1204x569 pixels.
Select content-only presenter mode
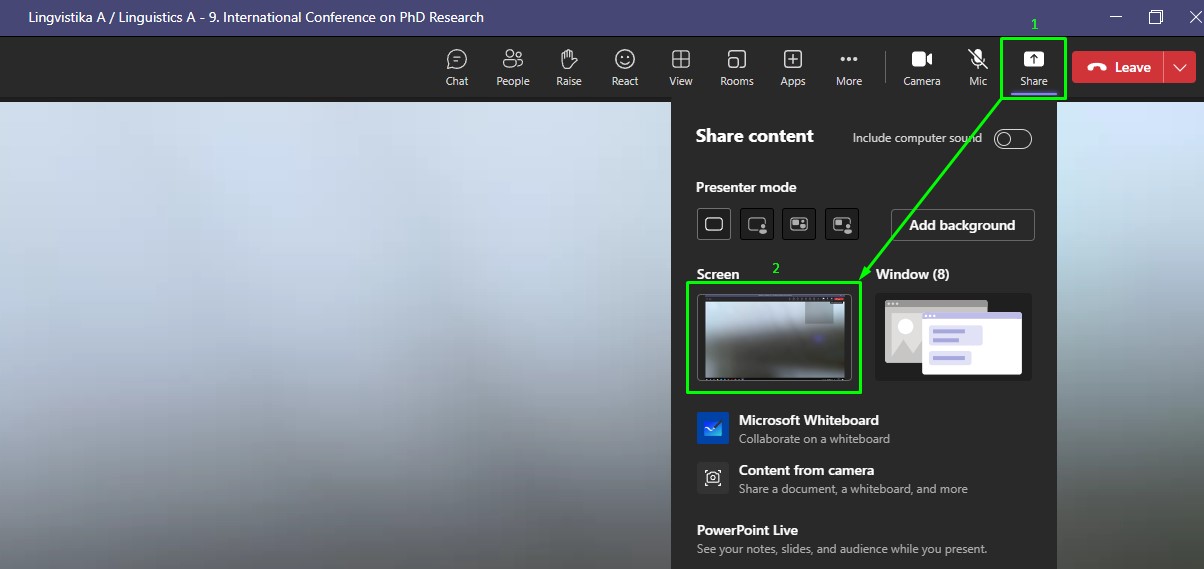tap(714, 224)
